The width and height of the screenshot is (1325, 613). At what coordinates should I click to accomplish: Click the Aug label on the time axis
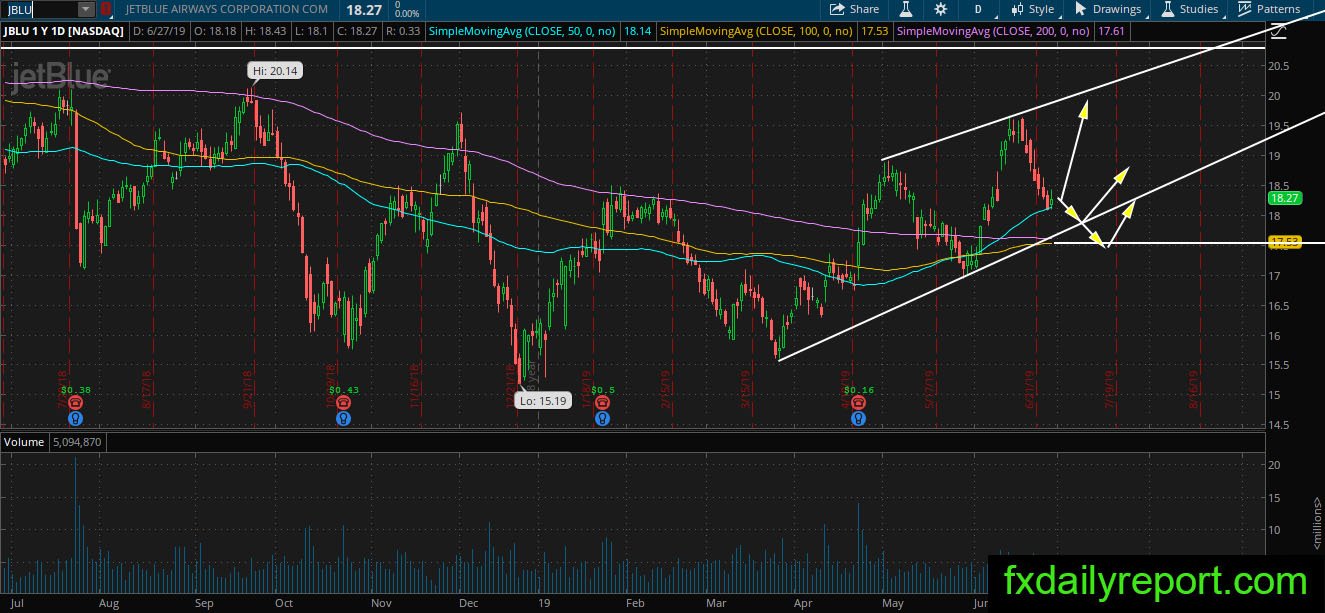point(109,603)
